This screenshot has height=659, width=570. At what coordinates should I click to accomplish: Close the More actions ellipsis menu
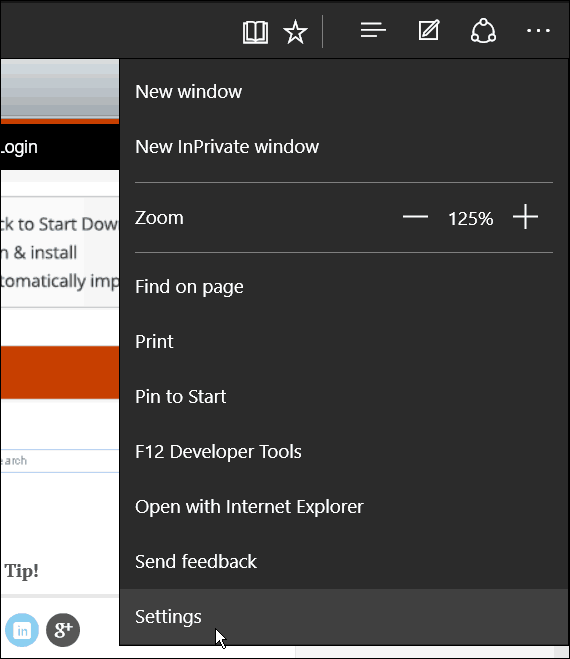click(538, 31)
